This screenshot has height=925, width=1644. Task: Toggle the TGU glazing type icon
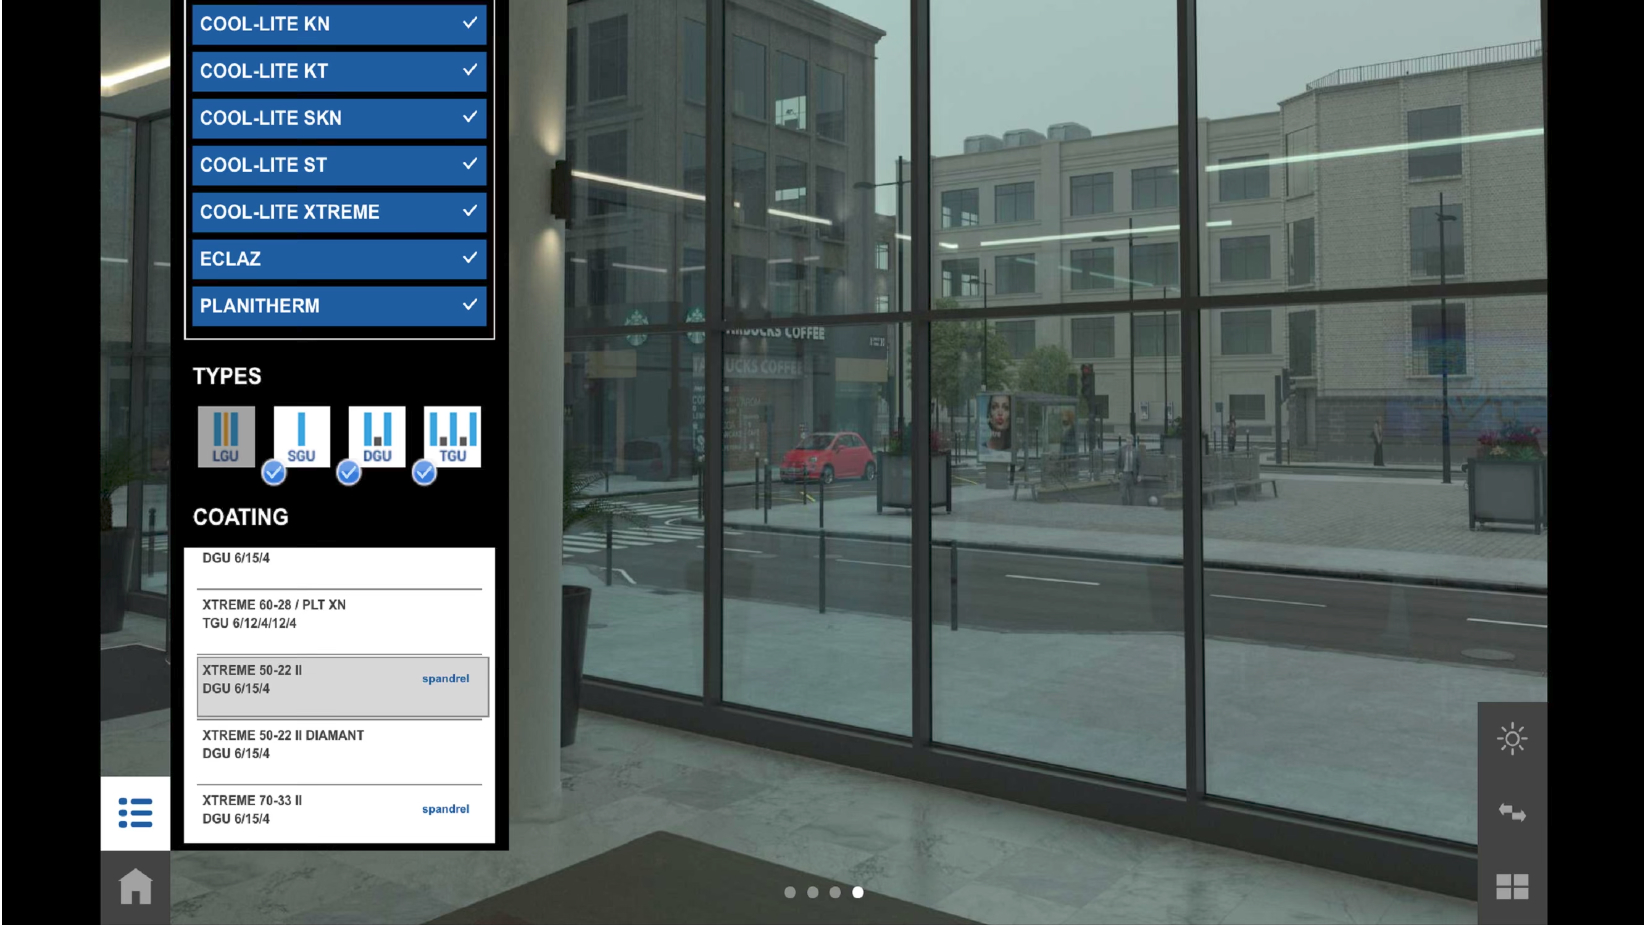(452, 436)
